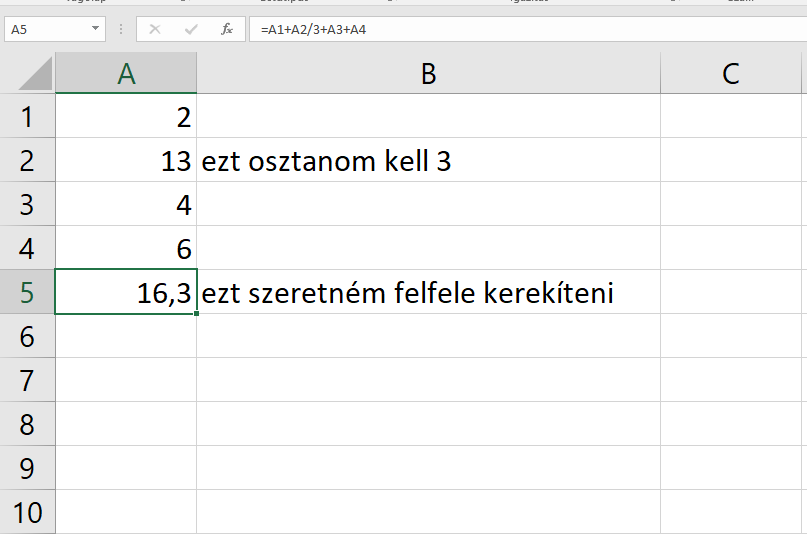
Task: Select row 1 header
Action: tap(27, 116)
